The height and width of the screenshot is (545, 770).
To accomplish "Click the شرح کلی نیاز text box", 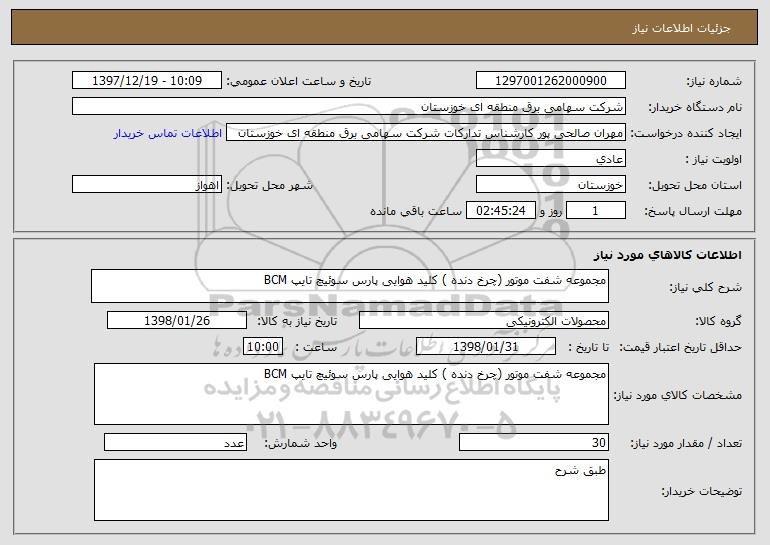I will 350,285.
